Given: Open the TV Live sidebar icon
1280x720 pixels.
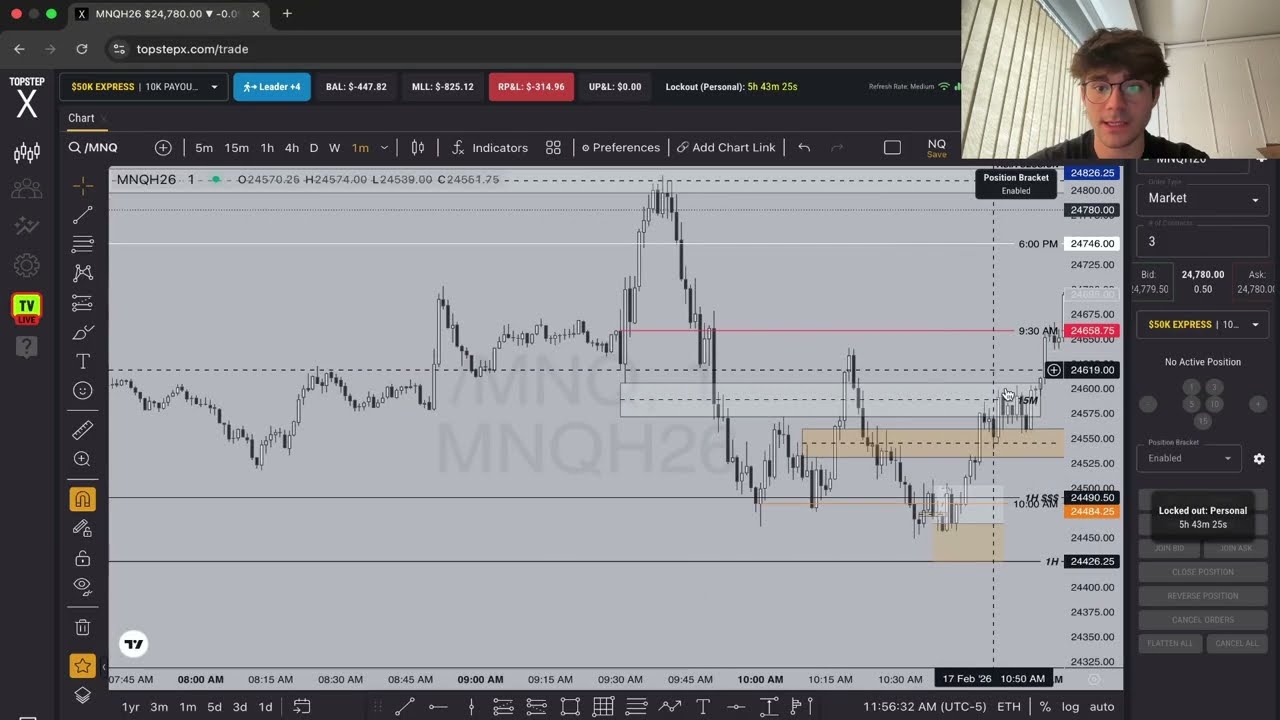Looking at the screenshot, I should tap(27, 308).
